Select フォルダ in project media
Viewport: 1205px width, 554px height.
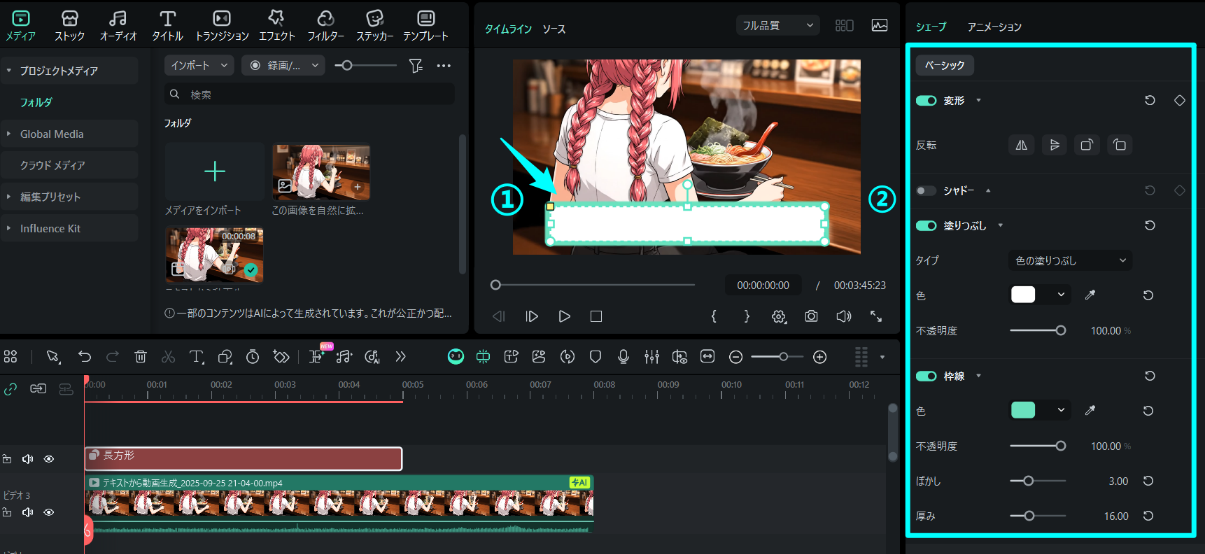(36, 102)
